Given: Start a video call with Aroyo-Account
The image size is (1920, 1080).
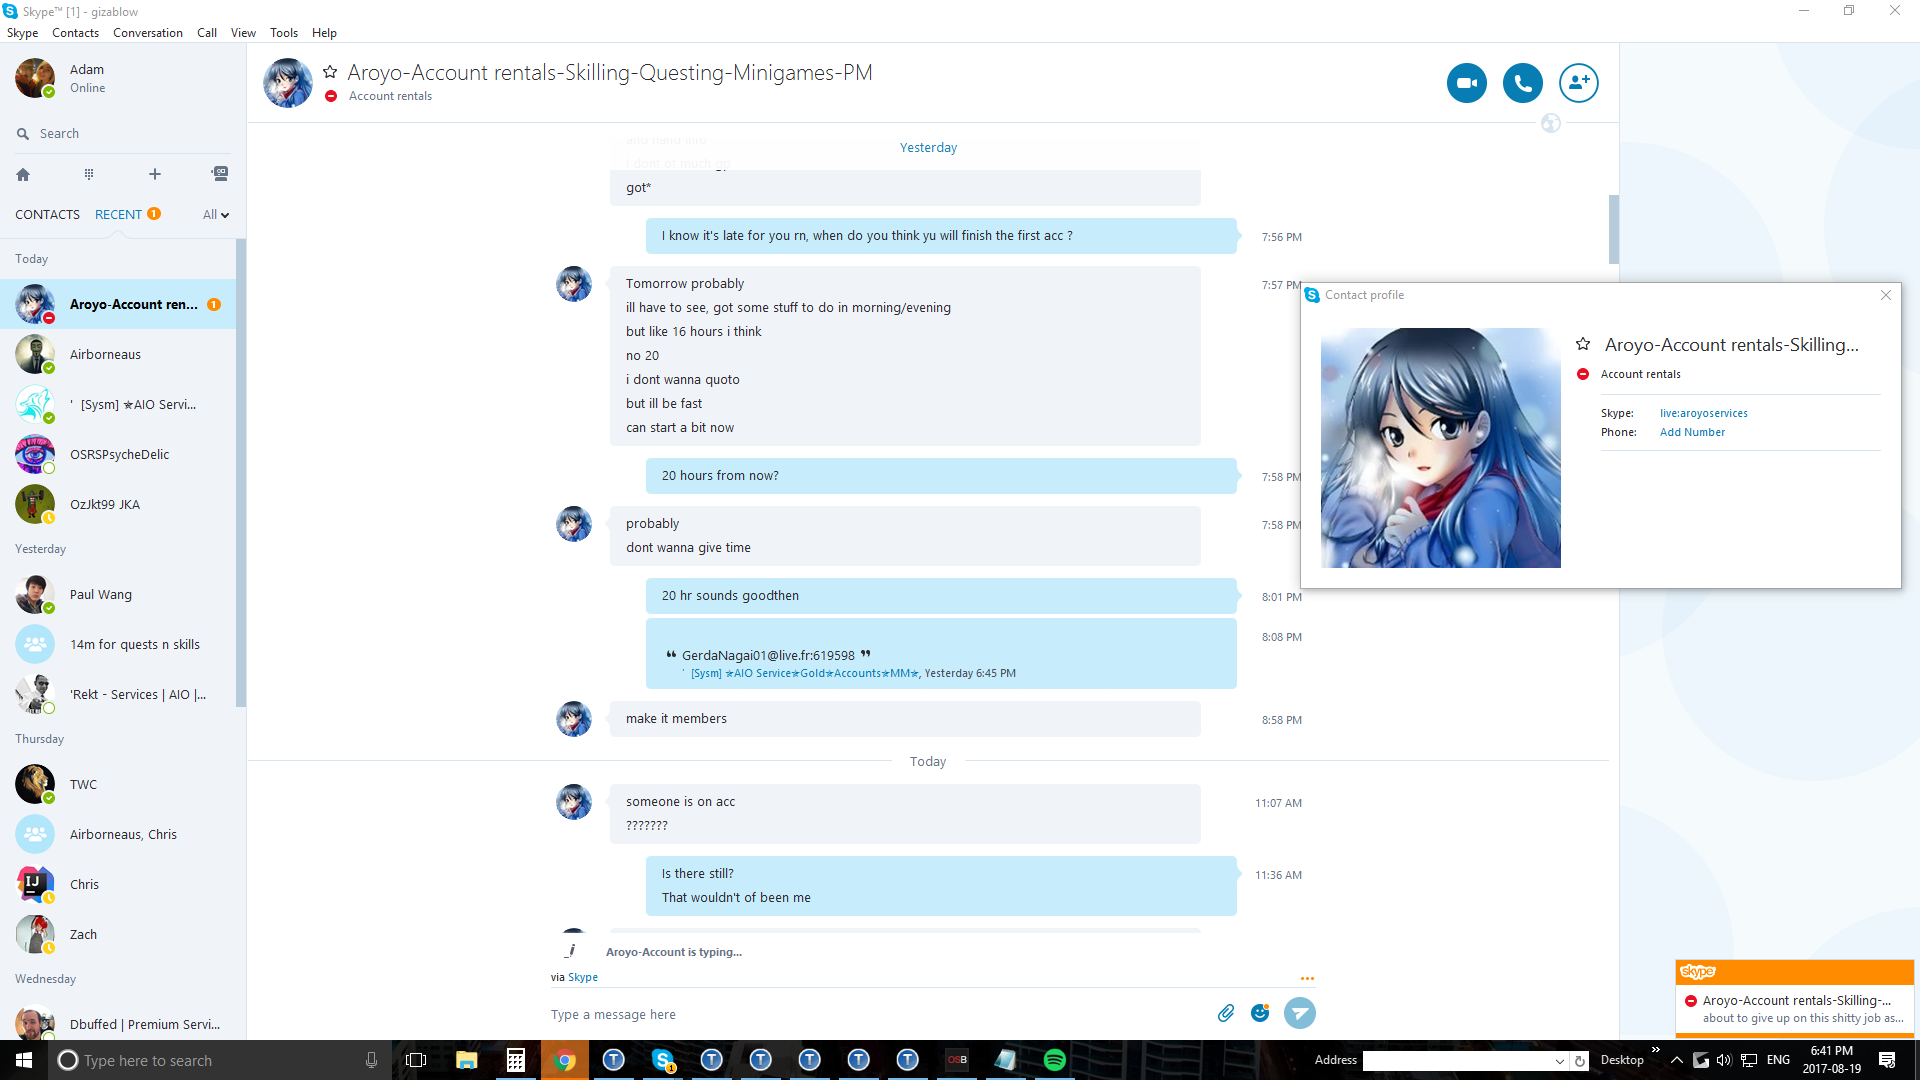Looking at the screenshot, I should pyautogui.click(x=1466, y=83).
